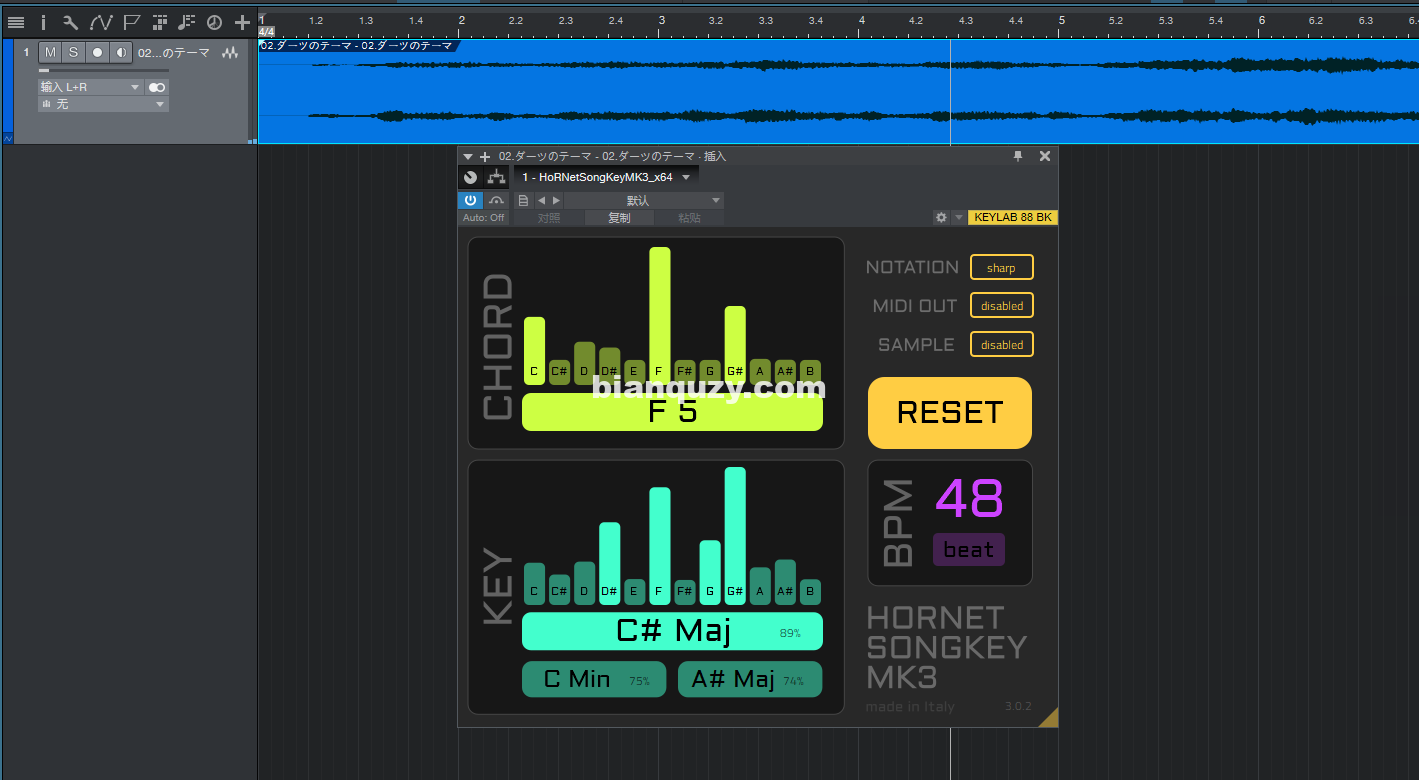Click the 对照 compare button

[x=549, y=217]
